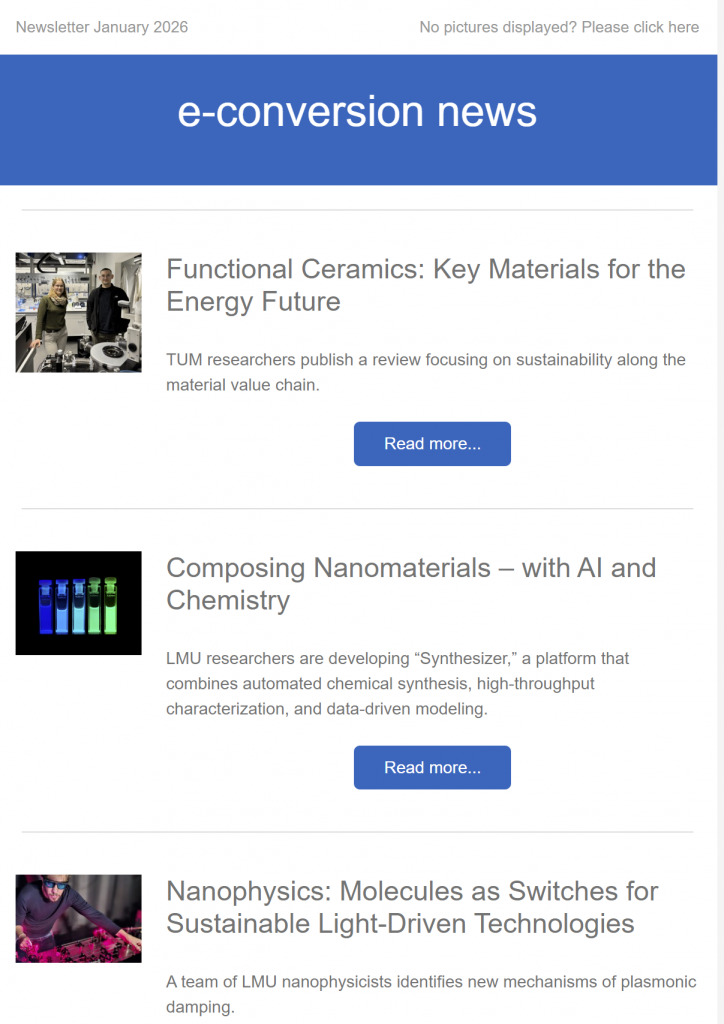Open the Composing Nanomaterials article headline
Image resolution: width=724 pixels, height=1024 pixels.
410,584
